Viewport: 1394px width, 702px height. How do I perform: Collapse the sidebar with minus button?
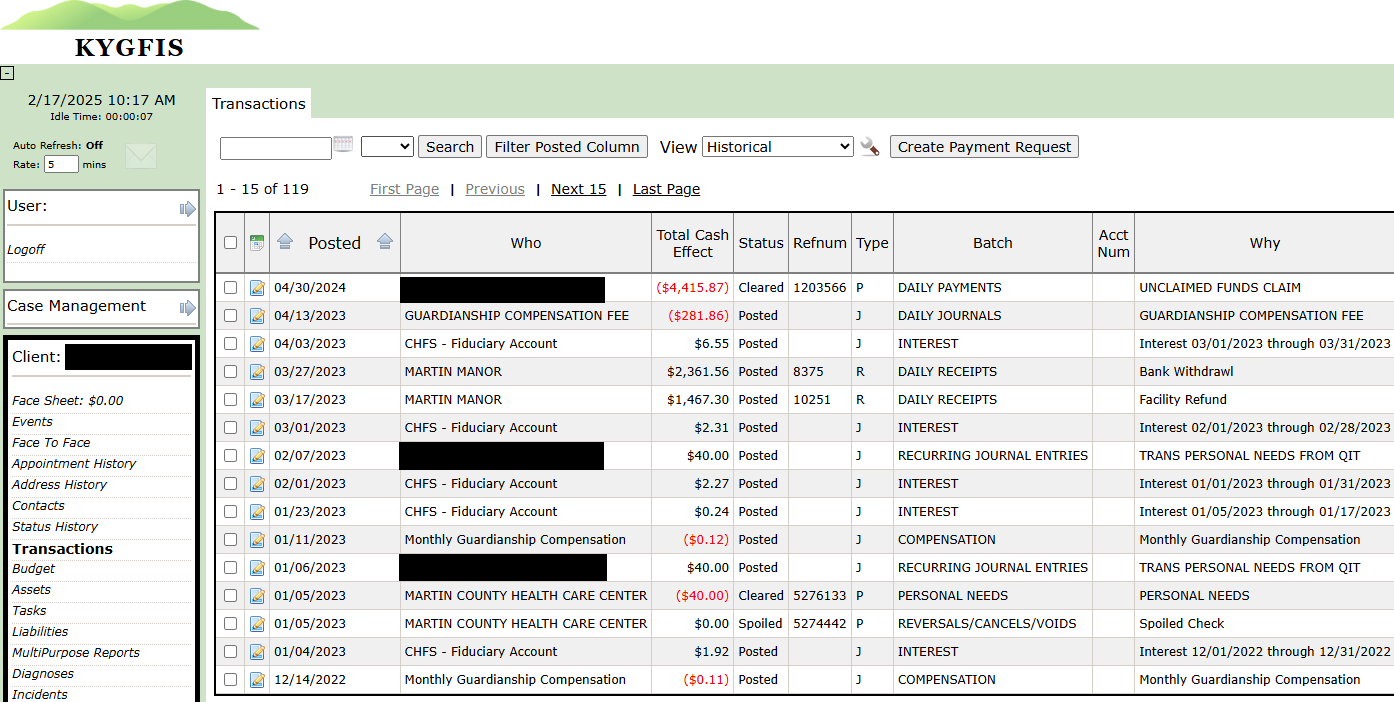coord(7,73)
